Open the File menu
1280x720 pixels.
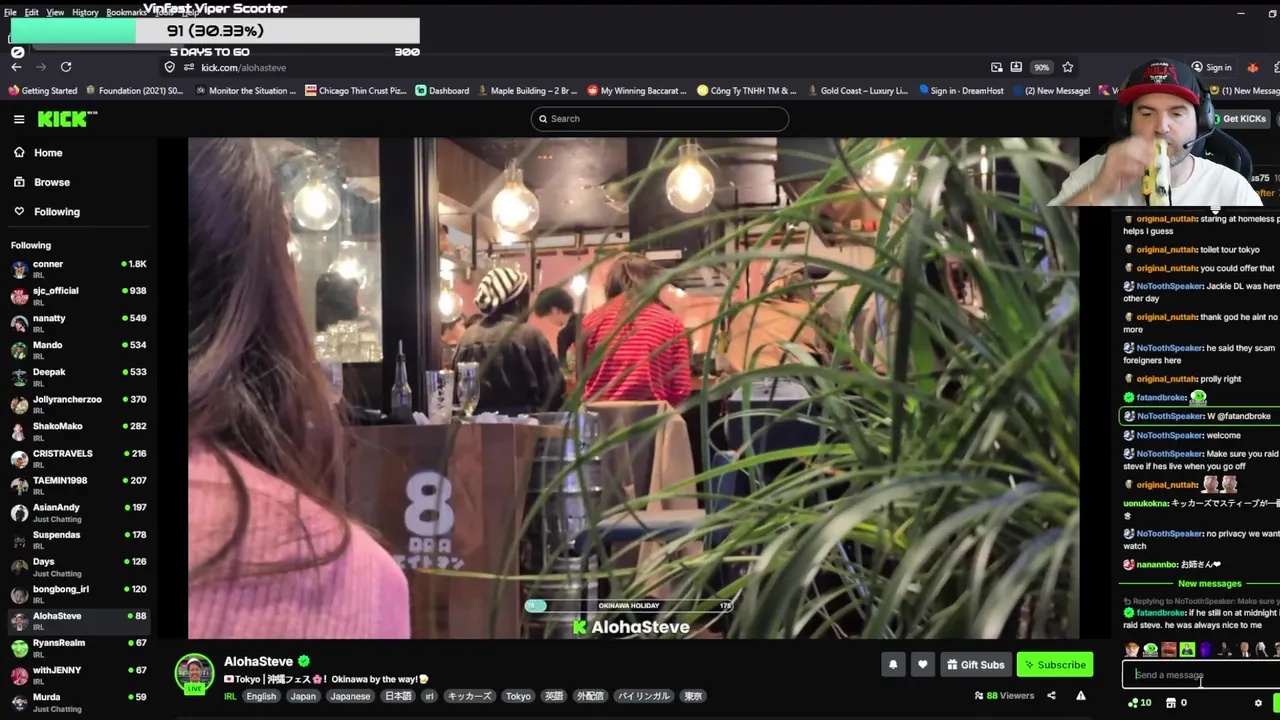click(x=10, y=12)
